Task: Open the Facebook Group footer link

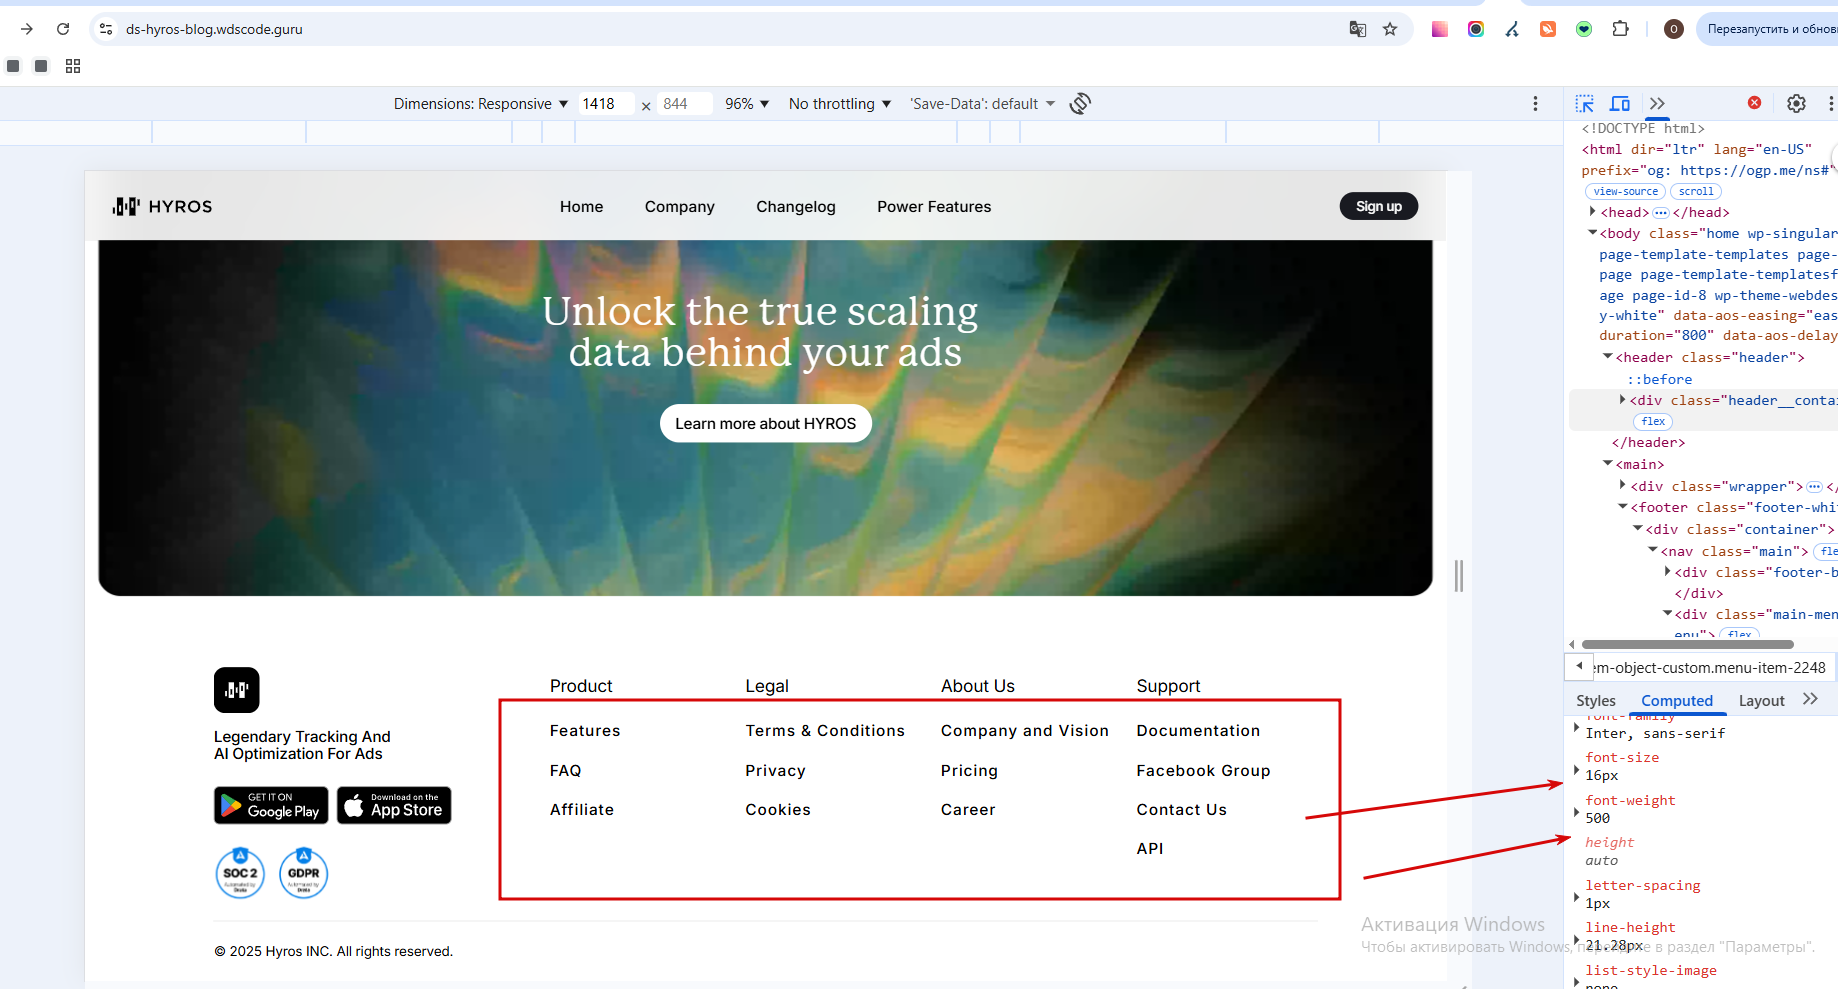Action: tap(1203, 771)
